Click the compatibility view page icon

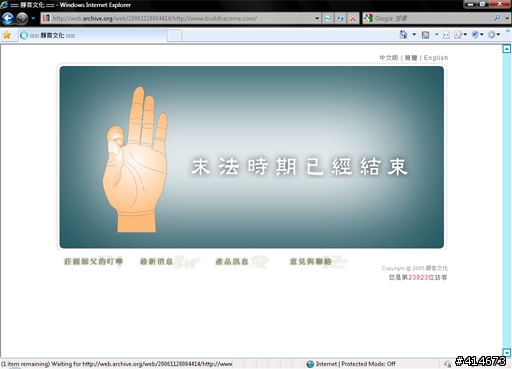[x=328, y=18]
